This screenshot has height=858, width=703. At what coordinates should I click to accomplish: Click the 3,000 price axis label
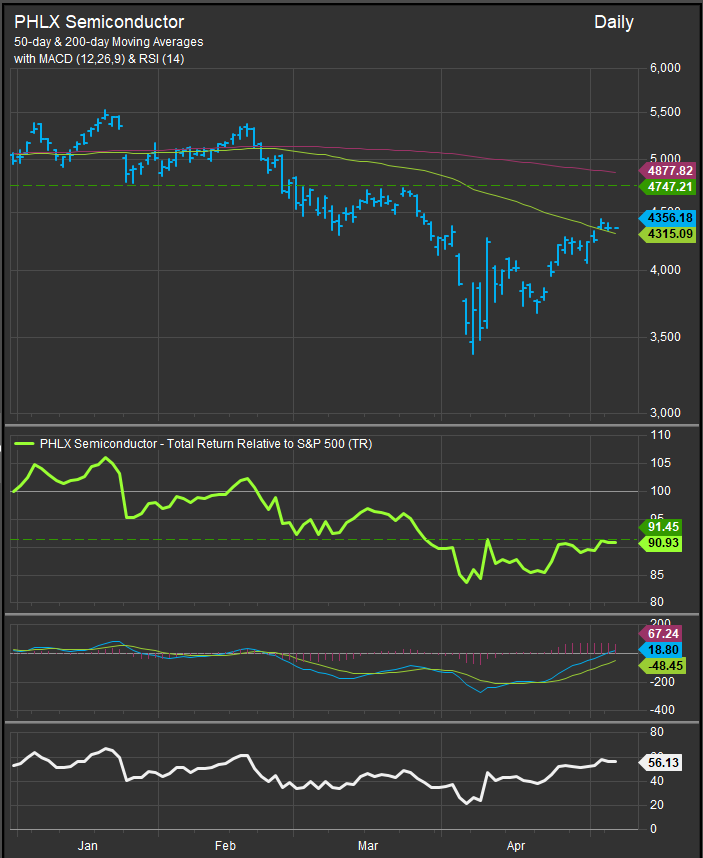(x=665, y=413)
